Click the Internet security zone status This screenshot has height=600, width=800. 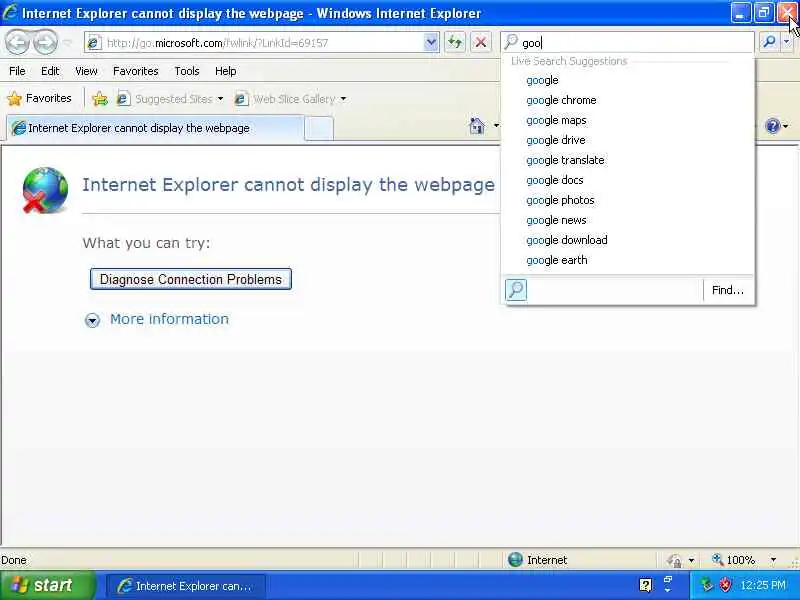(x=537, y=560)
